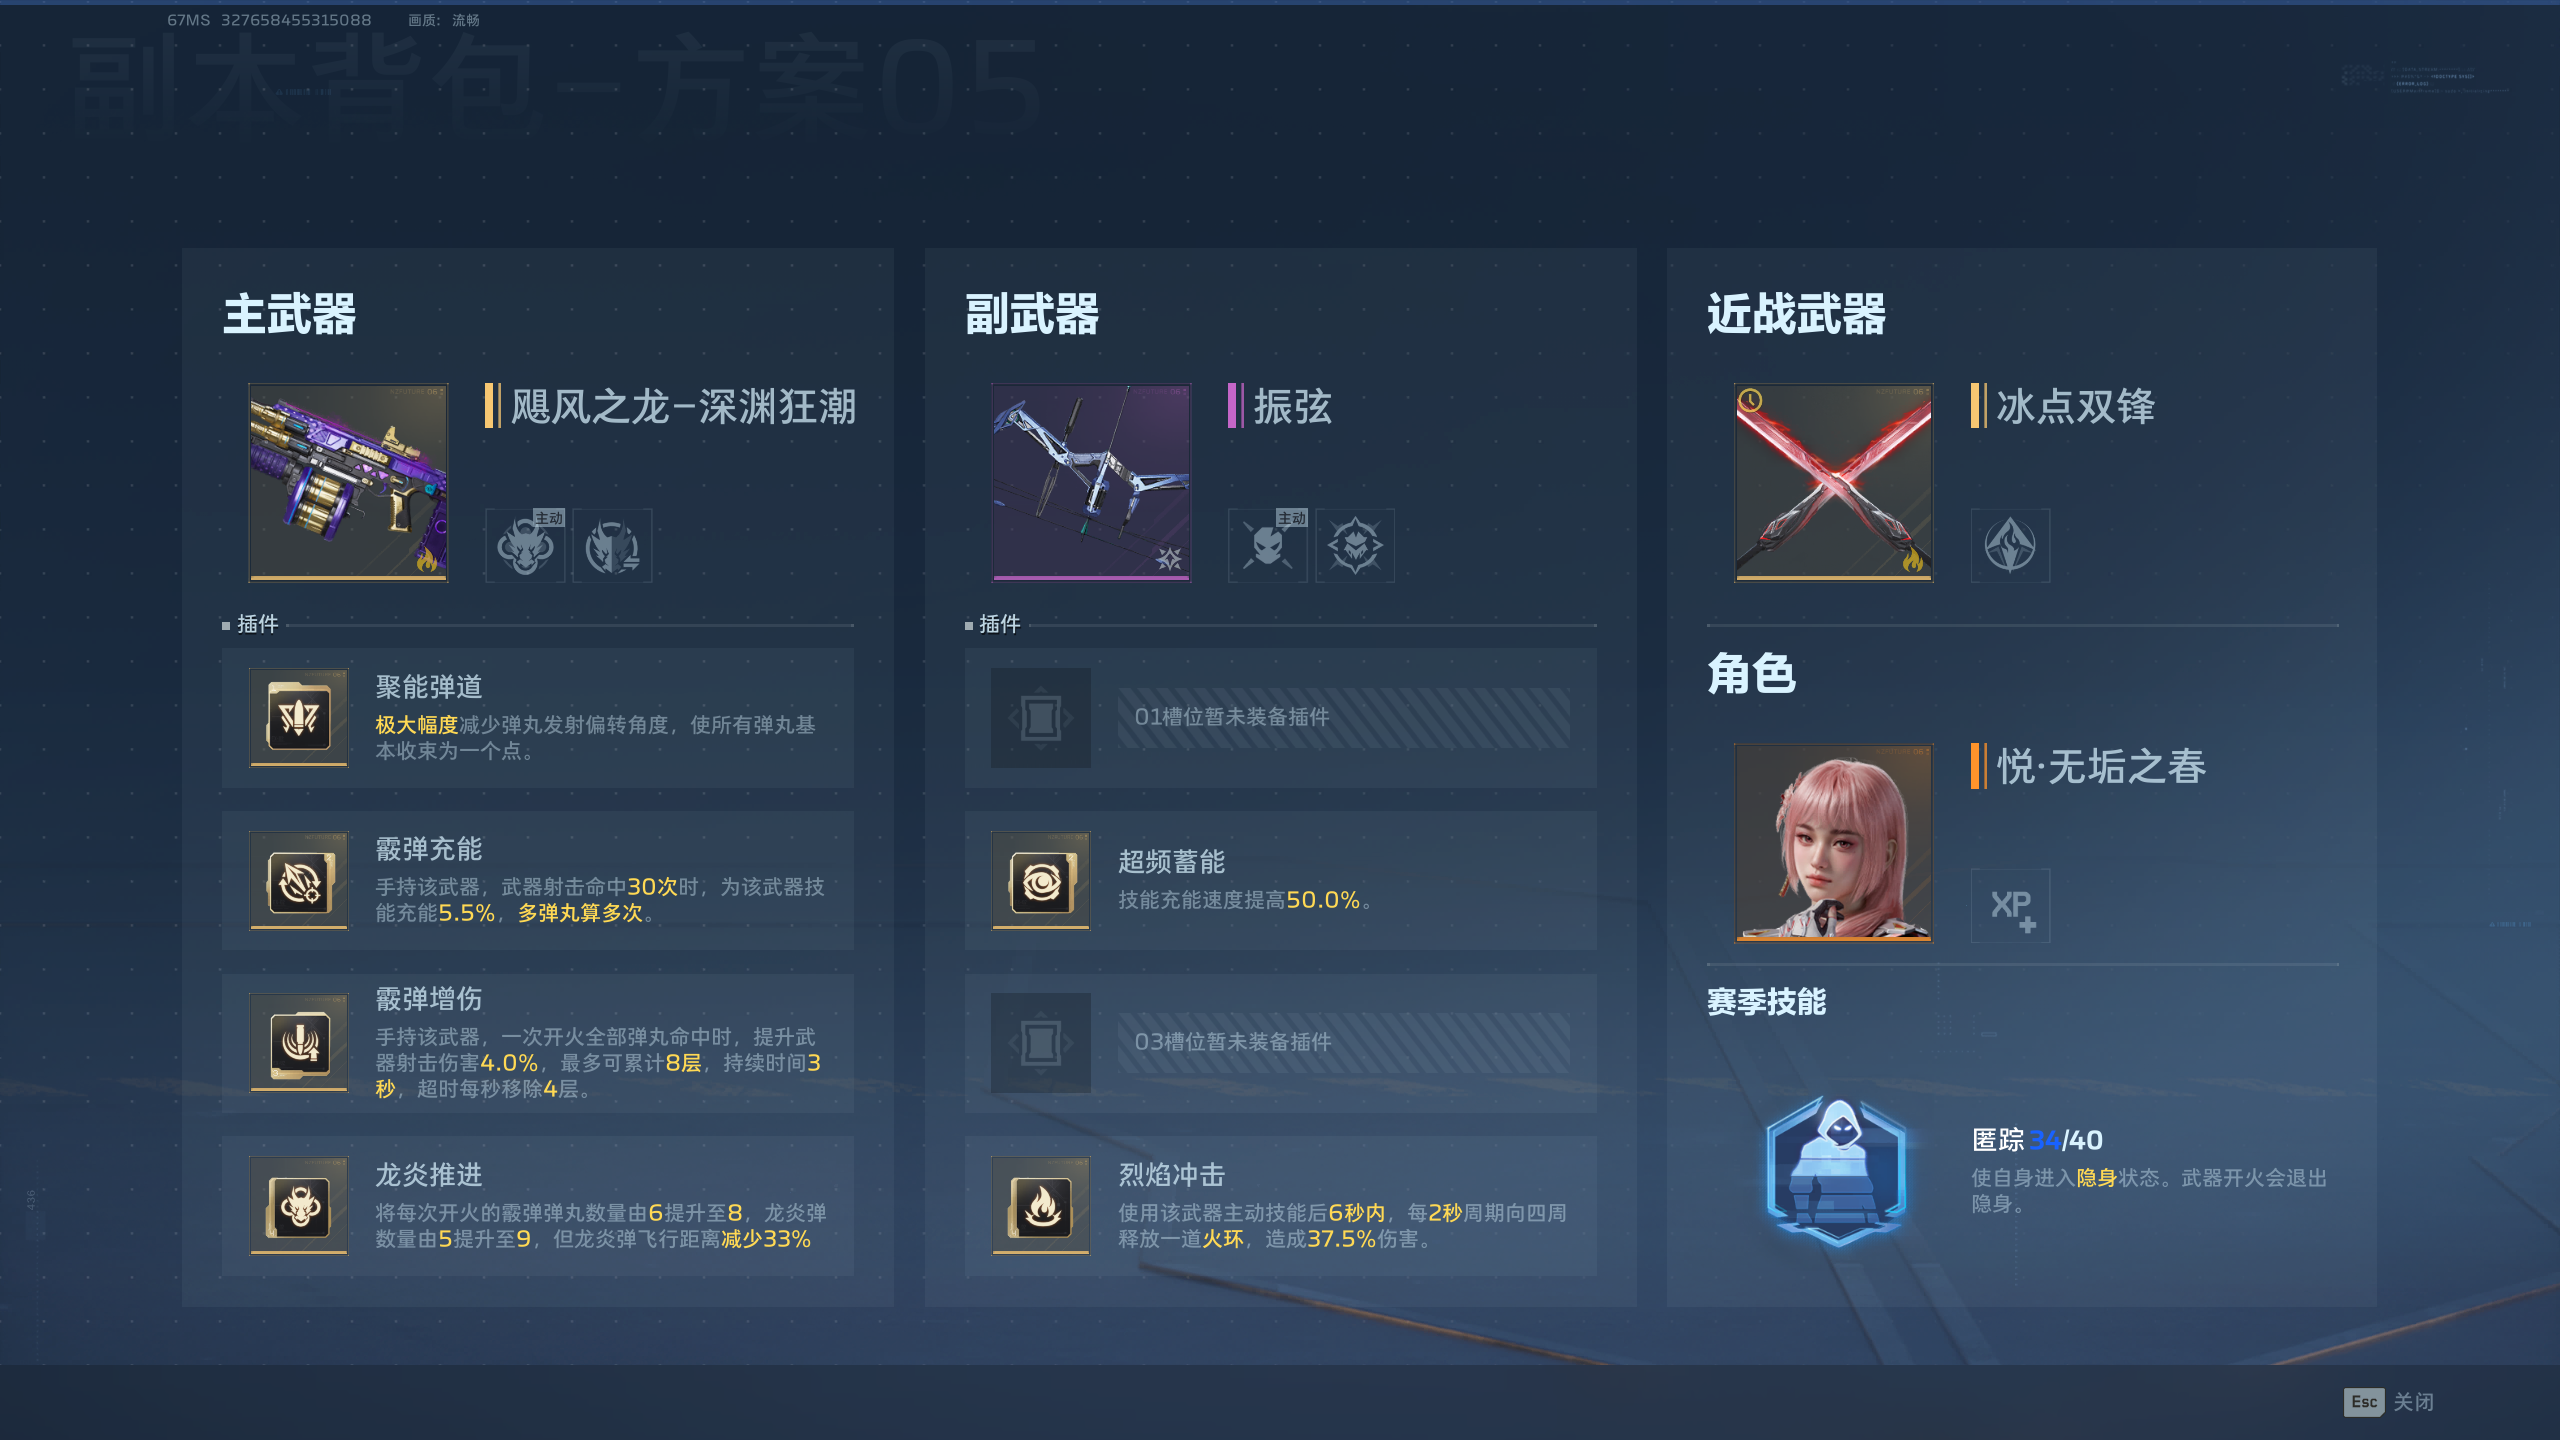Open 冰点双锋 melee weapon thumbnail

[x=1833, y=482]
